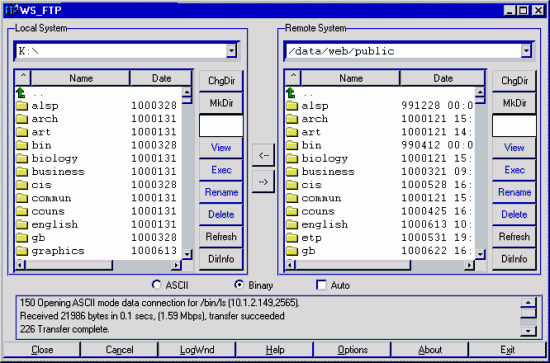Click the local alsp folder icon
The height and width of the screenshot is (363, 550).
pyautogui.click(x=22, y=106)
